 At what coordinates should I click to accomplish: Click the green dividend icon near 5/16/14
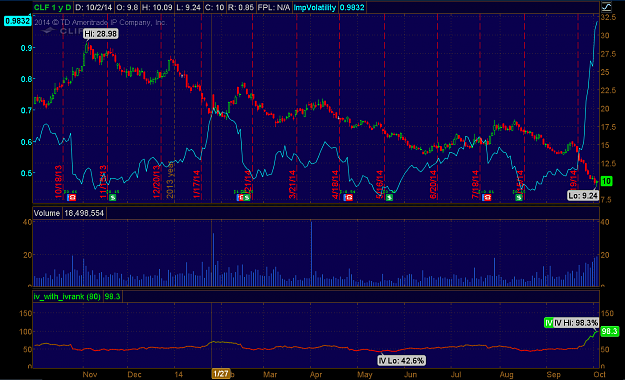(x=389, y=197)
